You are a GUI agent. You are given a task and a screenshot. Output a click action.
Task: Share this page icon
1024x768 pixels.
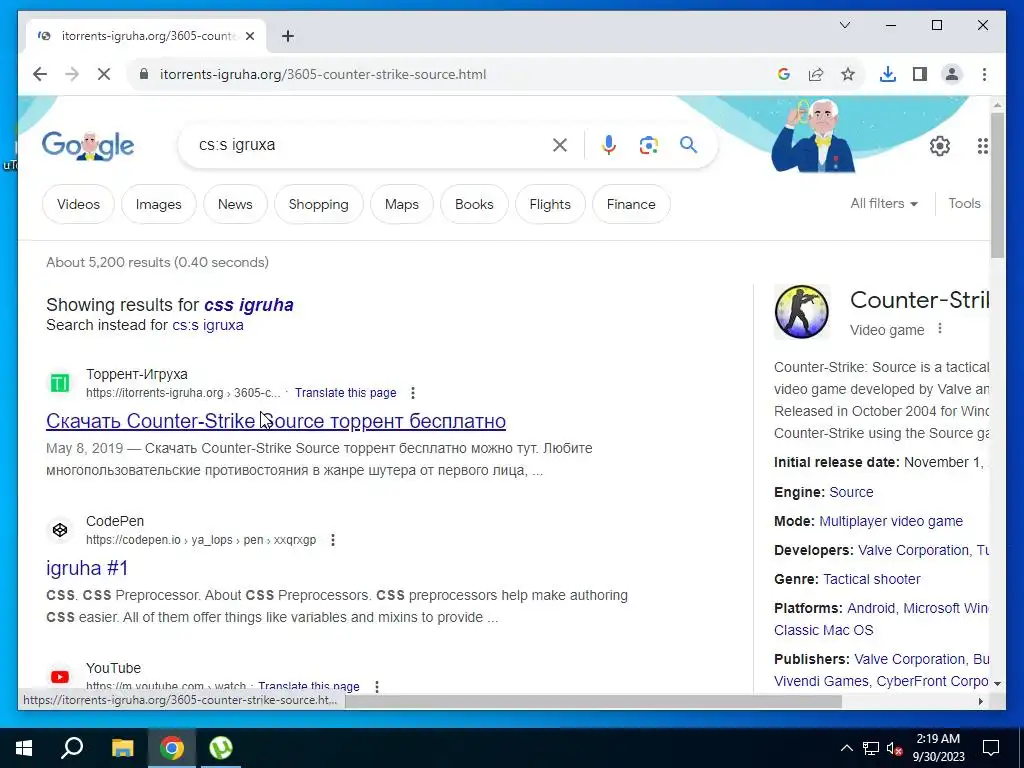click(816, 74)
